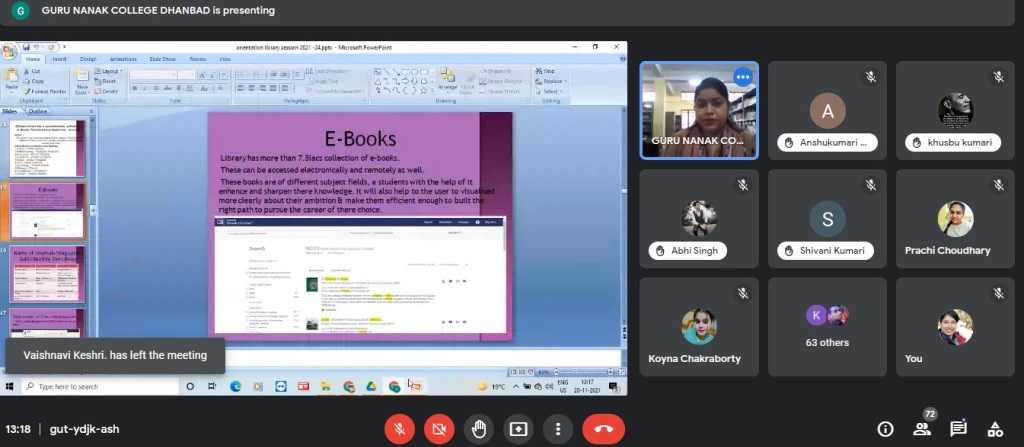
Task: Click Delete in the Slides group
Action: point(106,91)
